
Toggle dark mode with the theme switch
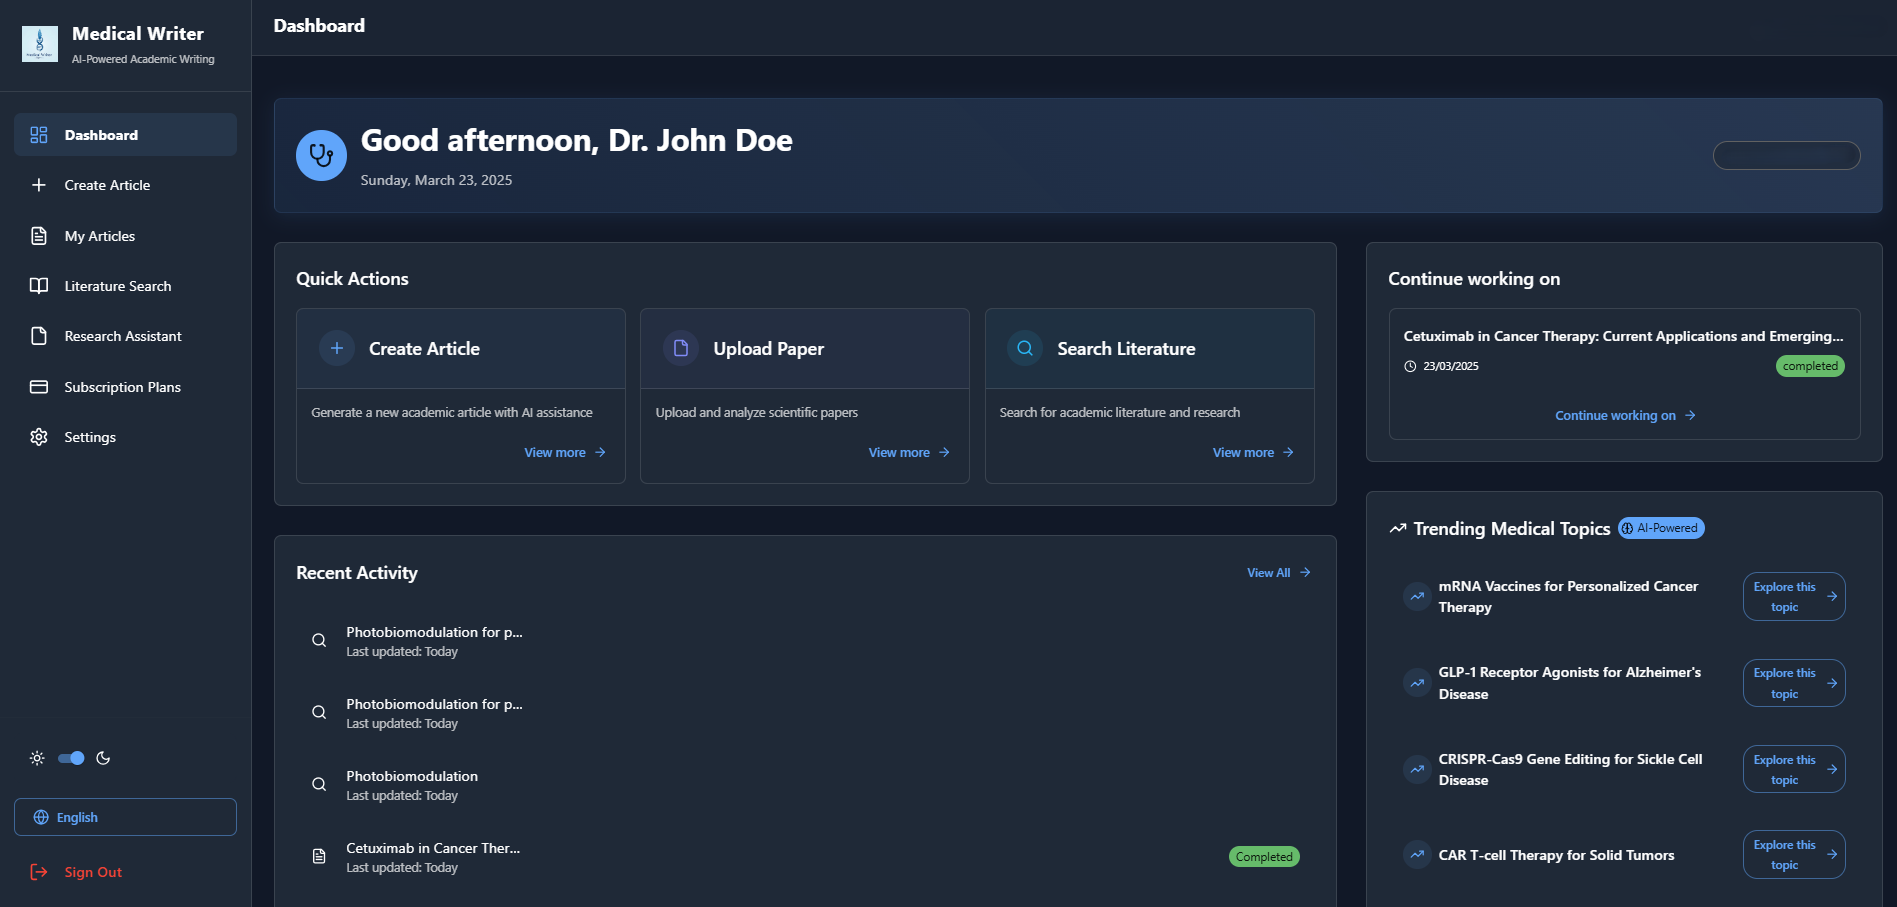click(70, 758)
